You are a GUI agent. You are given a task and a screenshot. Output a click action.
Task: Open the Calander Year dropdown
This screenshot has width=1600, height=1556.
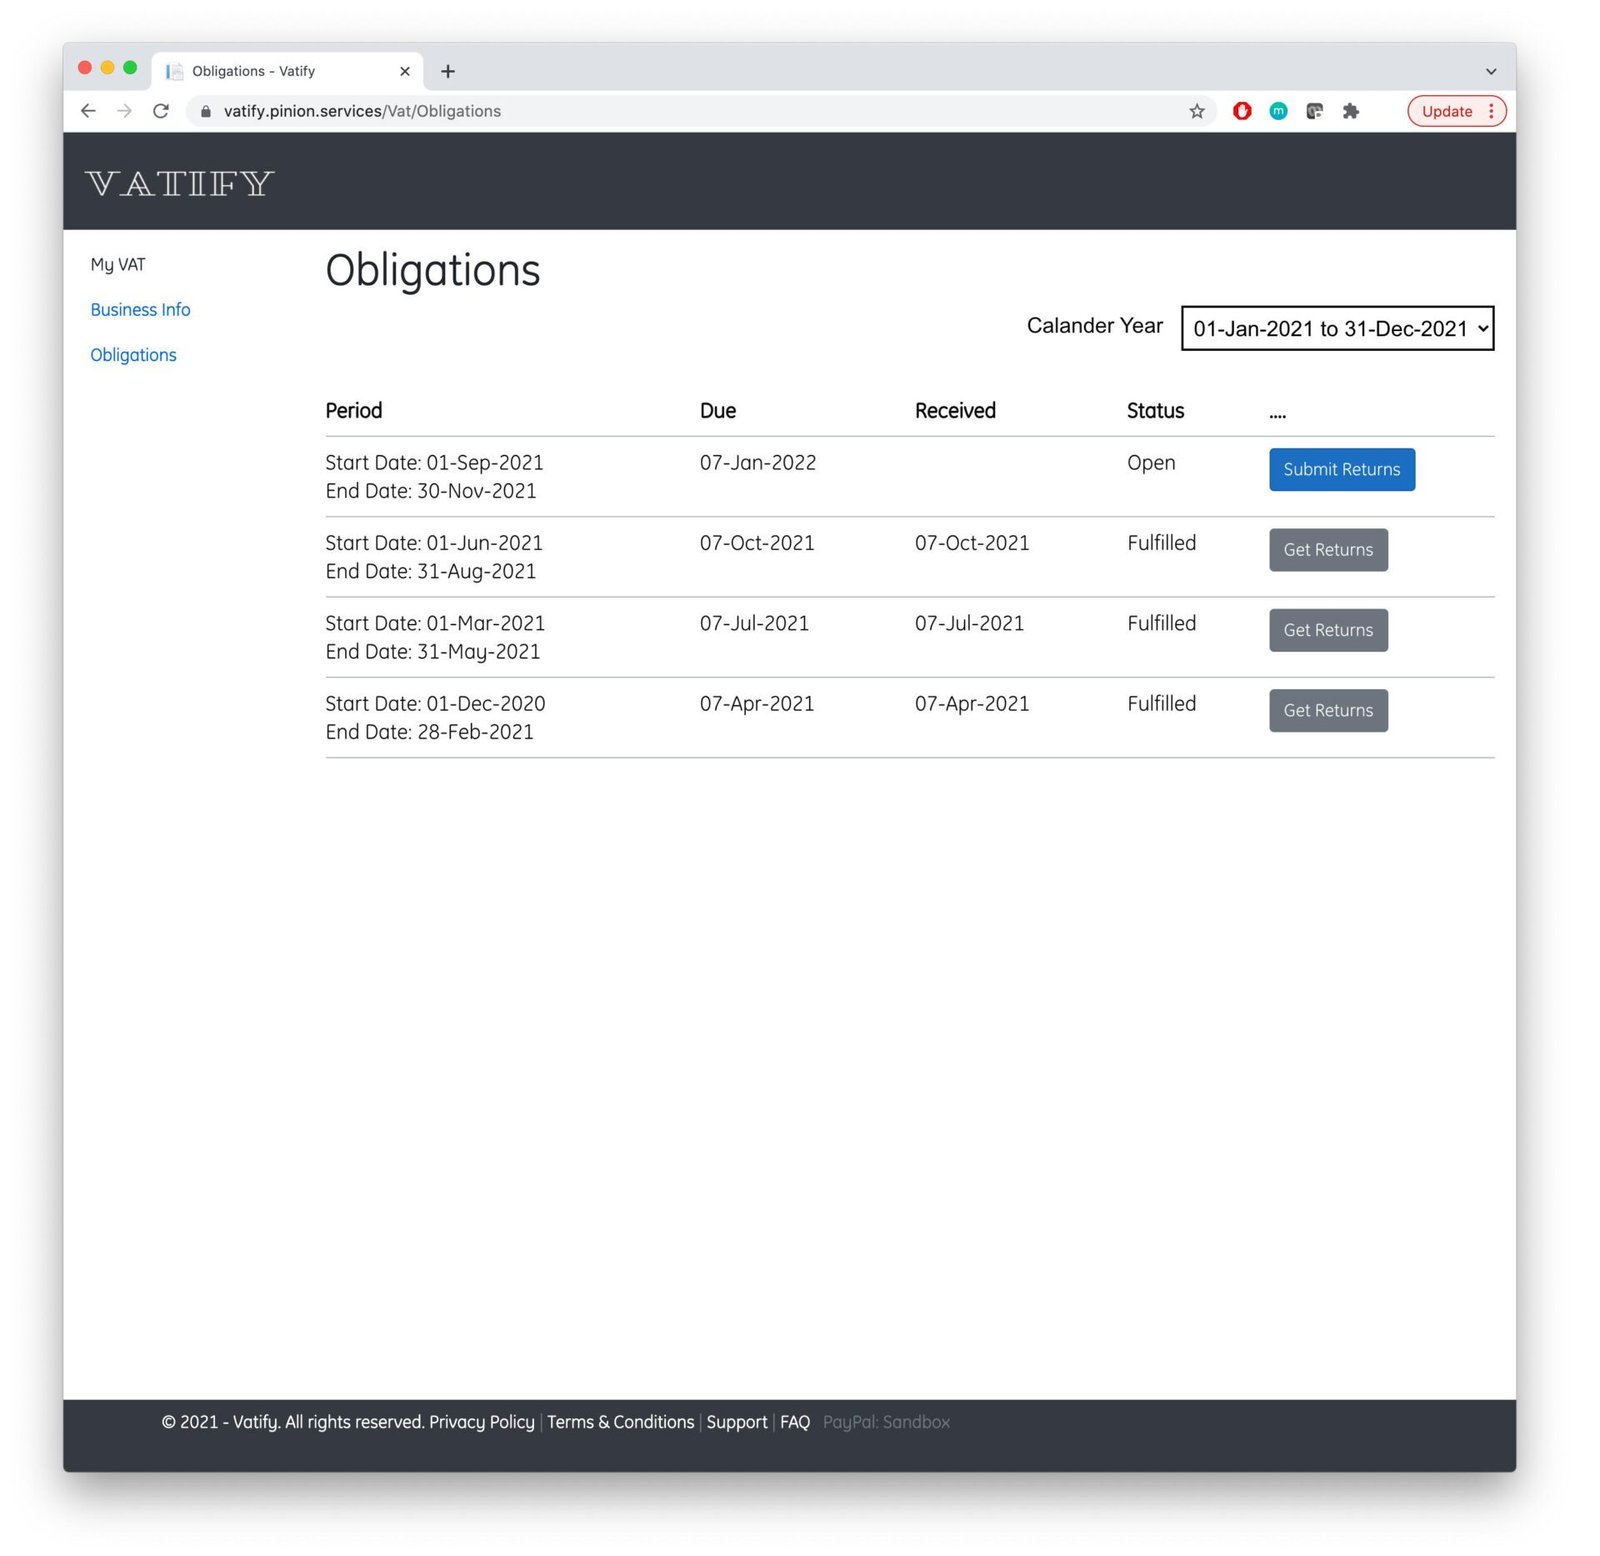(x=1337, y=328)
